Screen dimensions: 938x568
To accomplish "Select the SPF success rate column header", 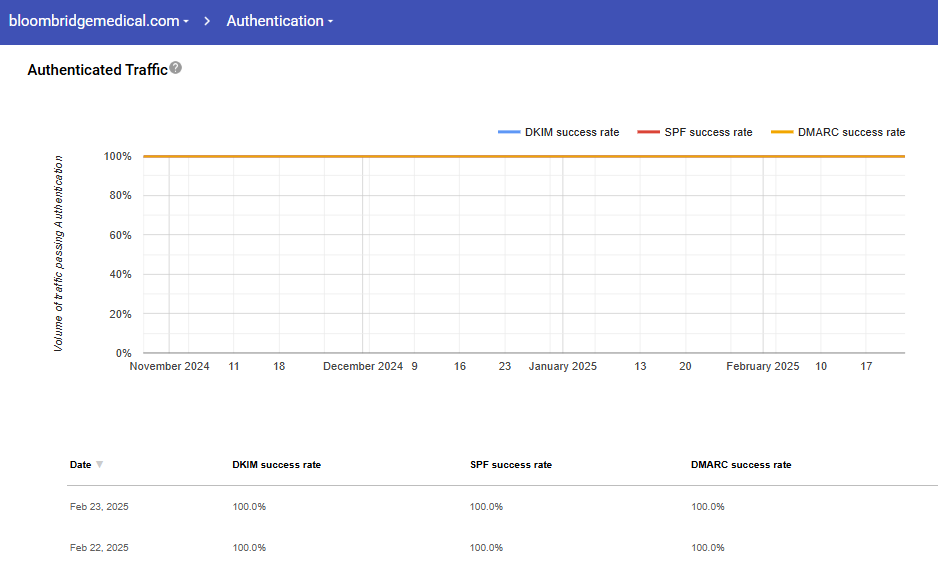I will (510, 465).
